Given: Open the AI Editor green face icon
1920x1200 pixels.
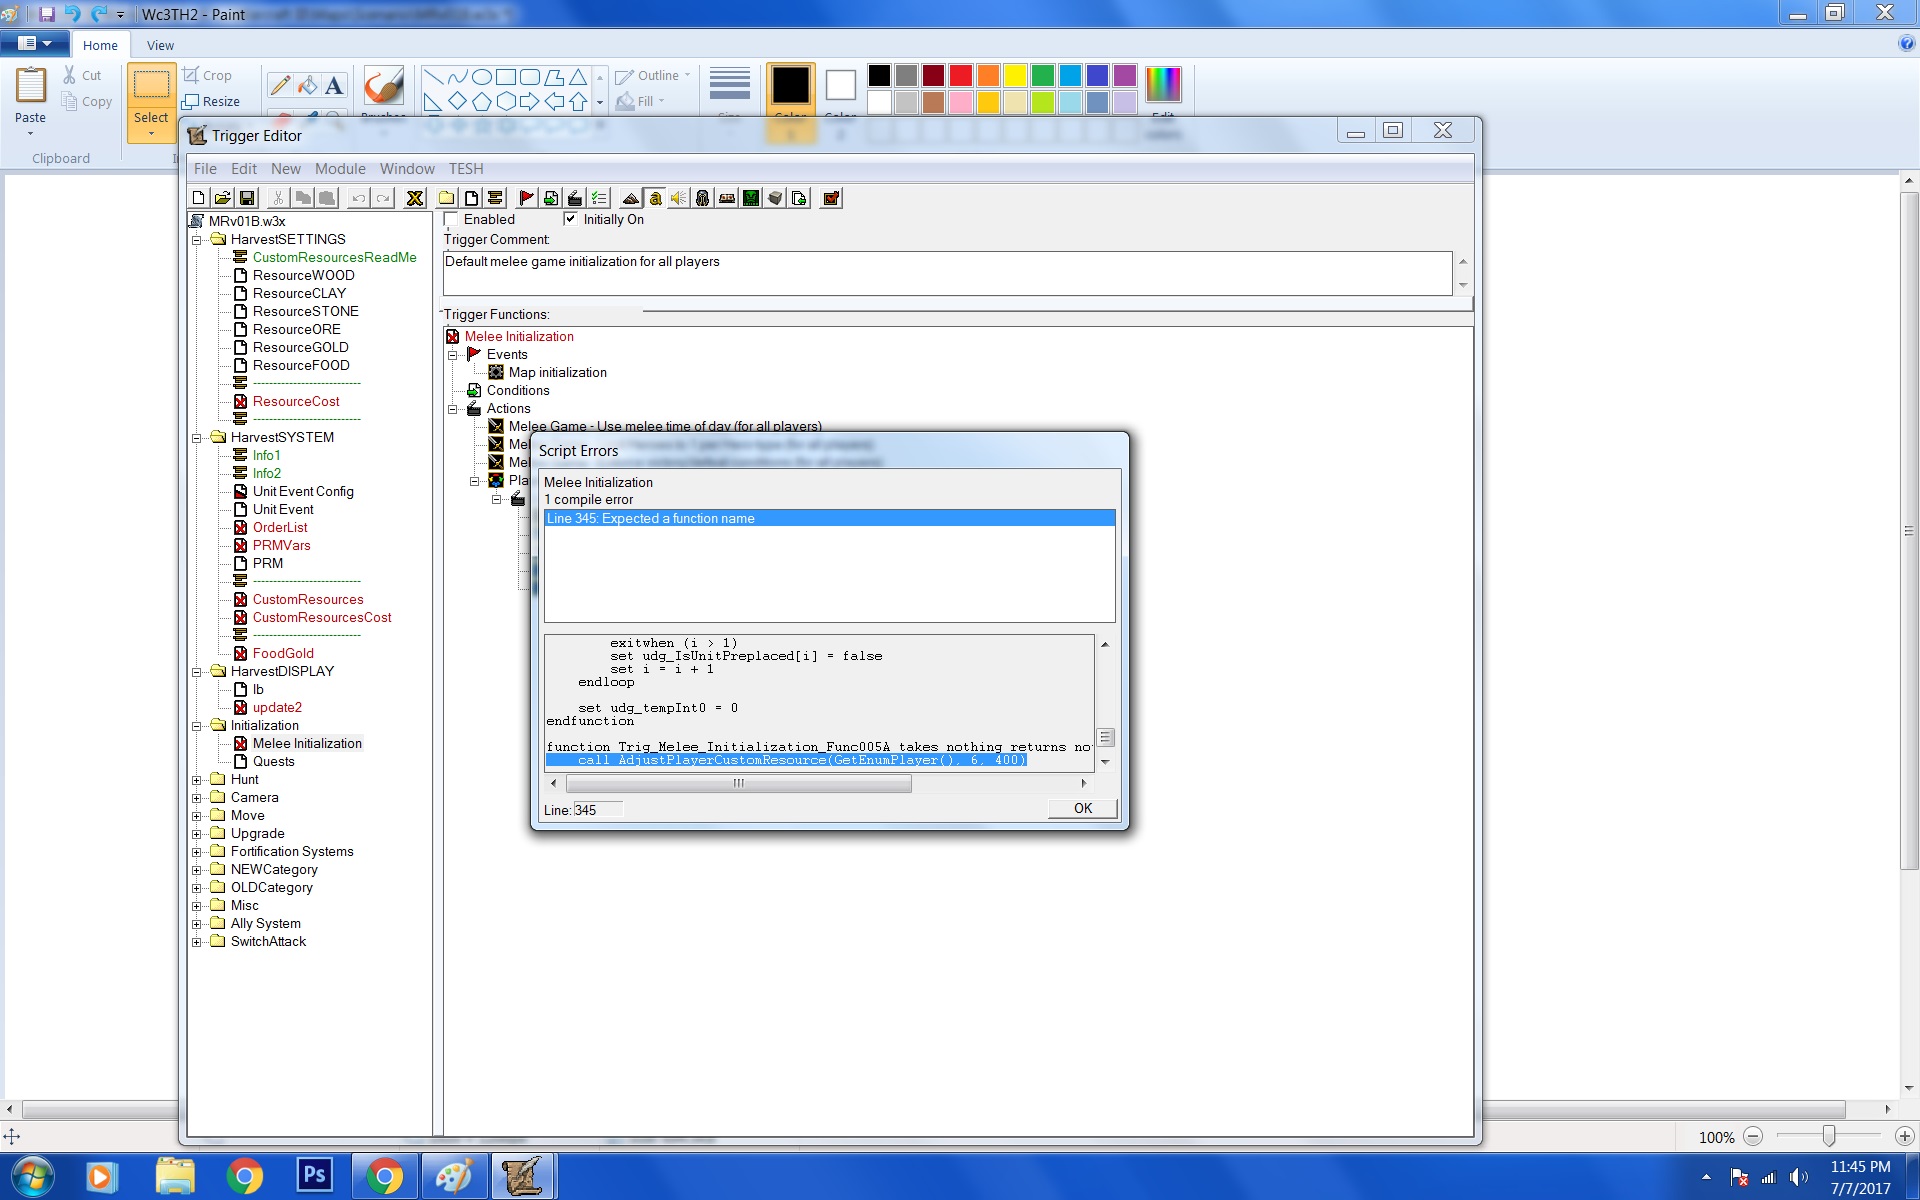Looking at the screenshot, I should coord(751,198).
